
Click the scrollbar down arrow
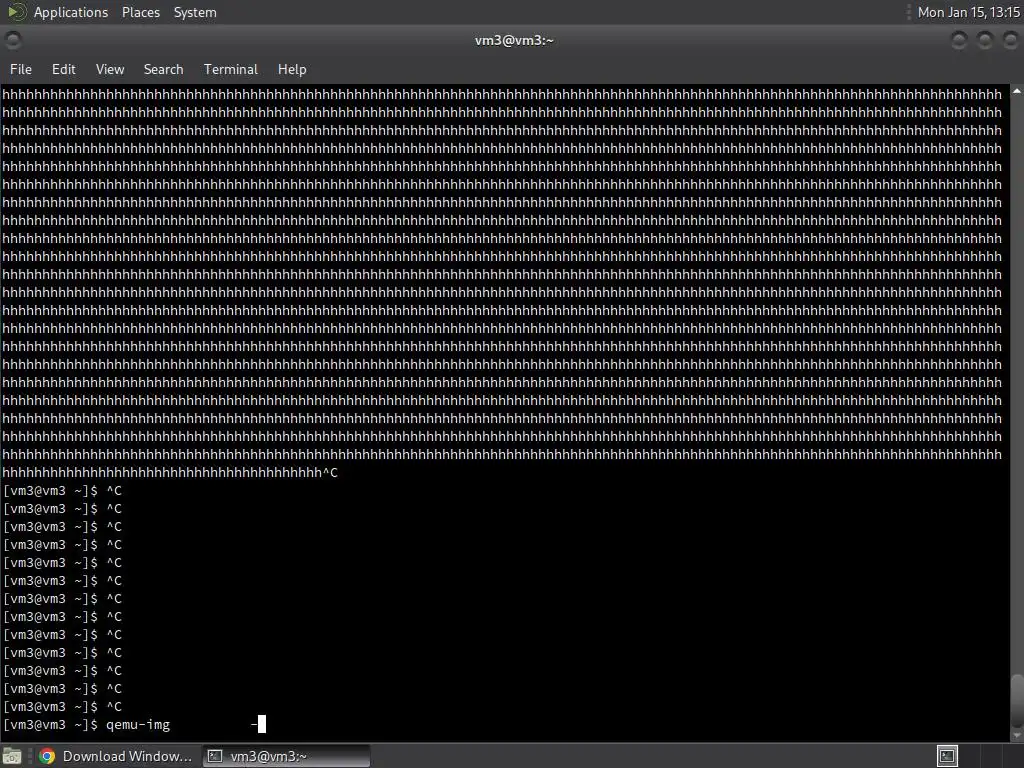pyautogui.click(x=1017, y=735)
